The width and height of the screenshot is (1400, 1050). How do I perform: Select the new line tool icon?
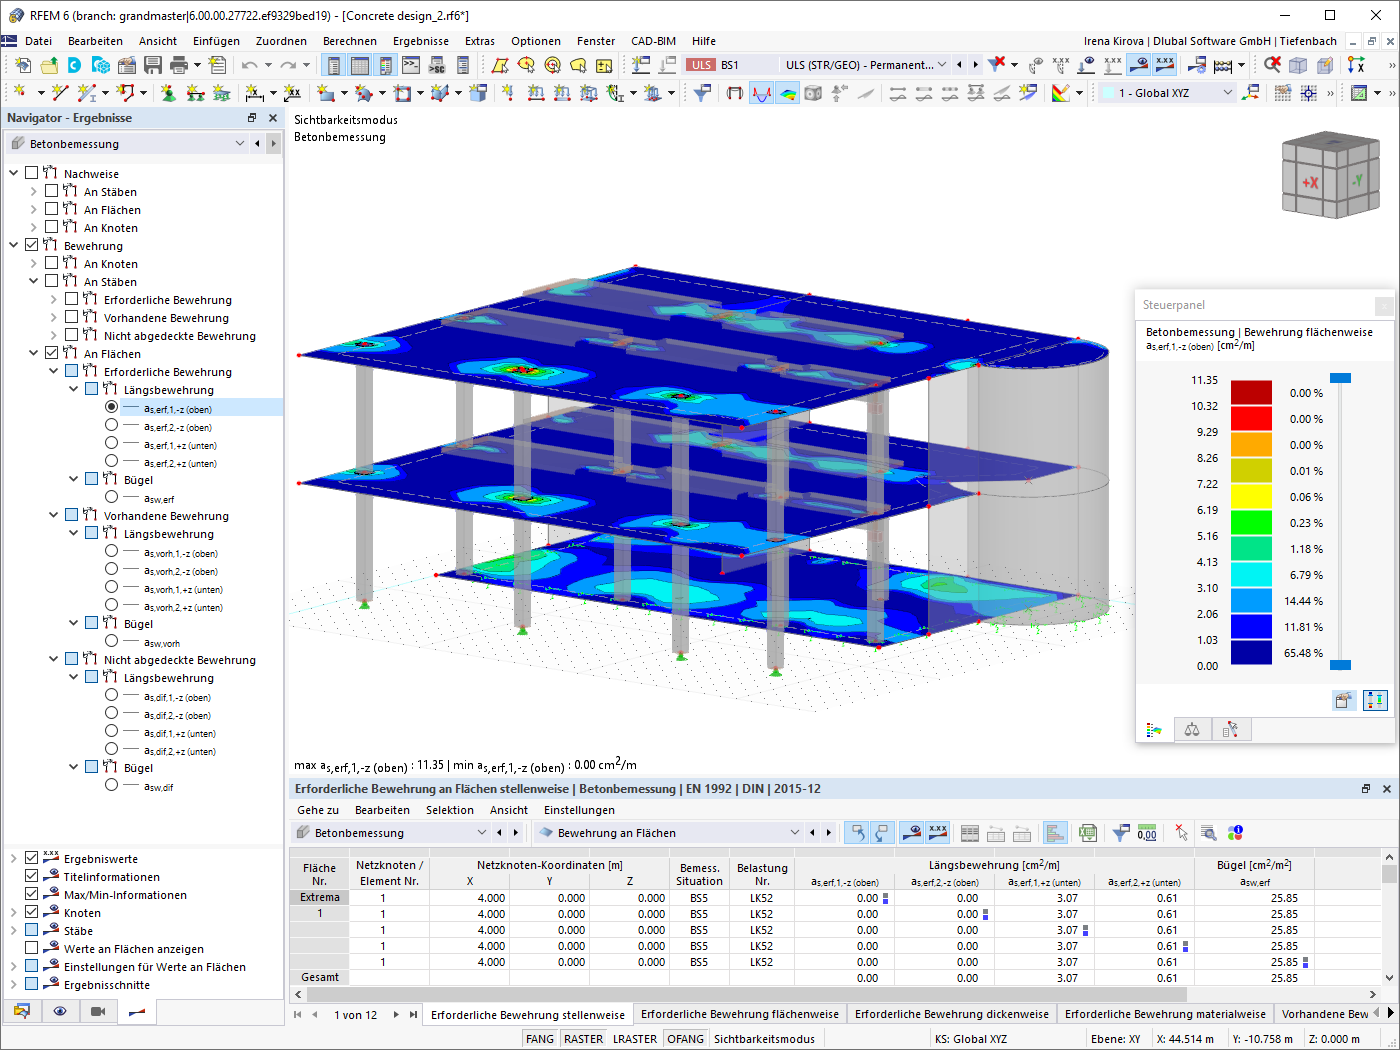[60, 93]
